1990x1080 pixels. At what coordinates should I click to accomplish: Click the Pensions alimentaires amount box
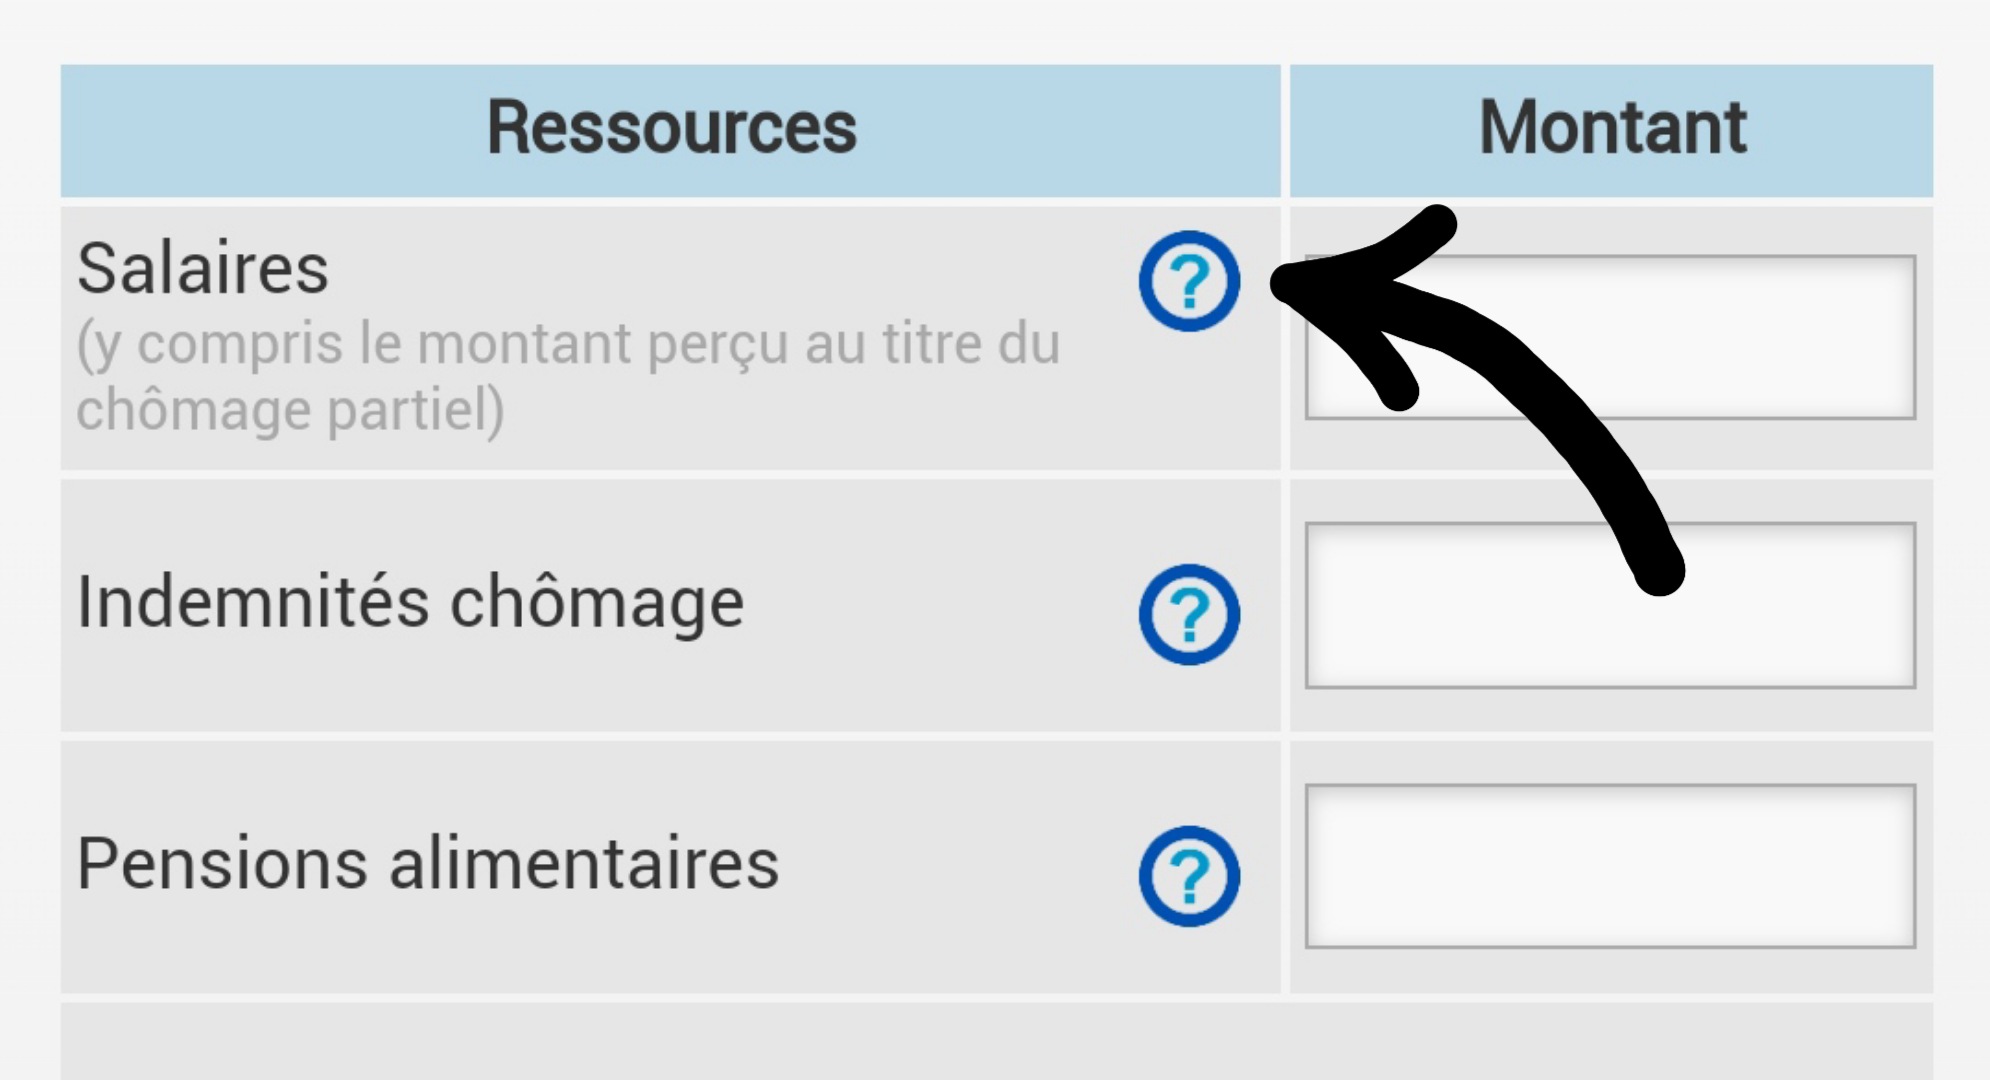(x=1610, y=866)
